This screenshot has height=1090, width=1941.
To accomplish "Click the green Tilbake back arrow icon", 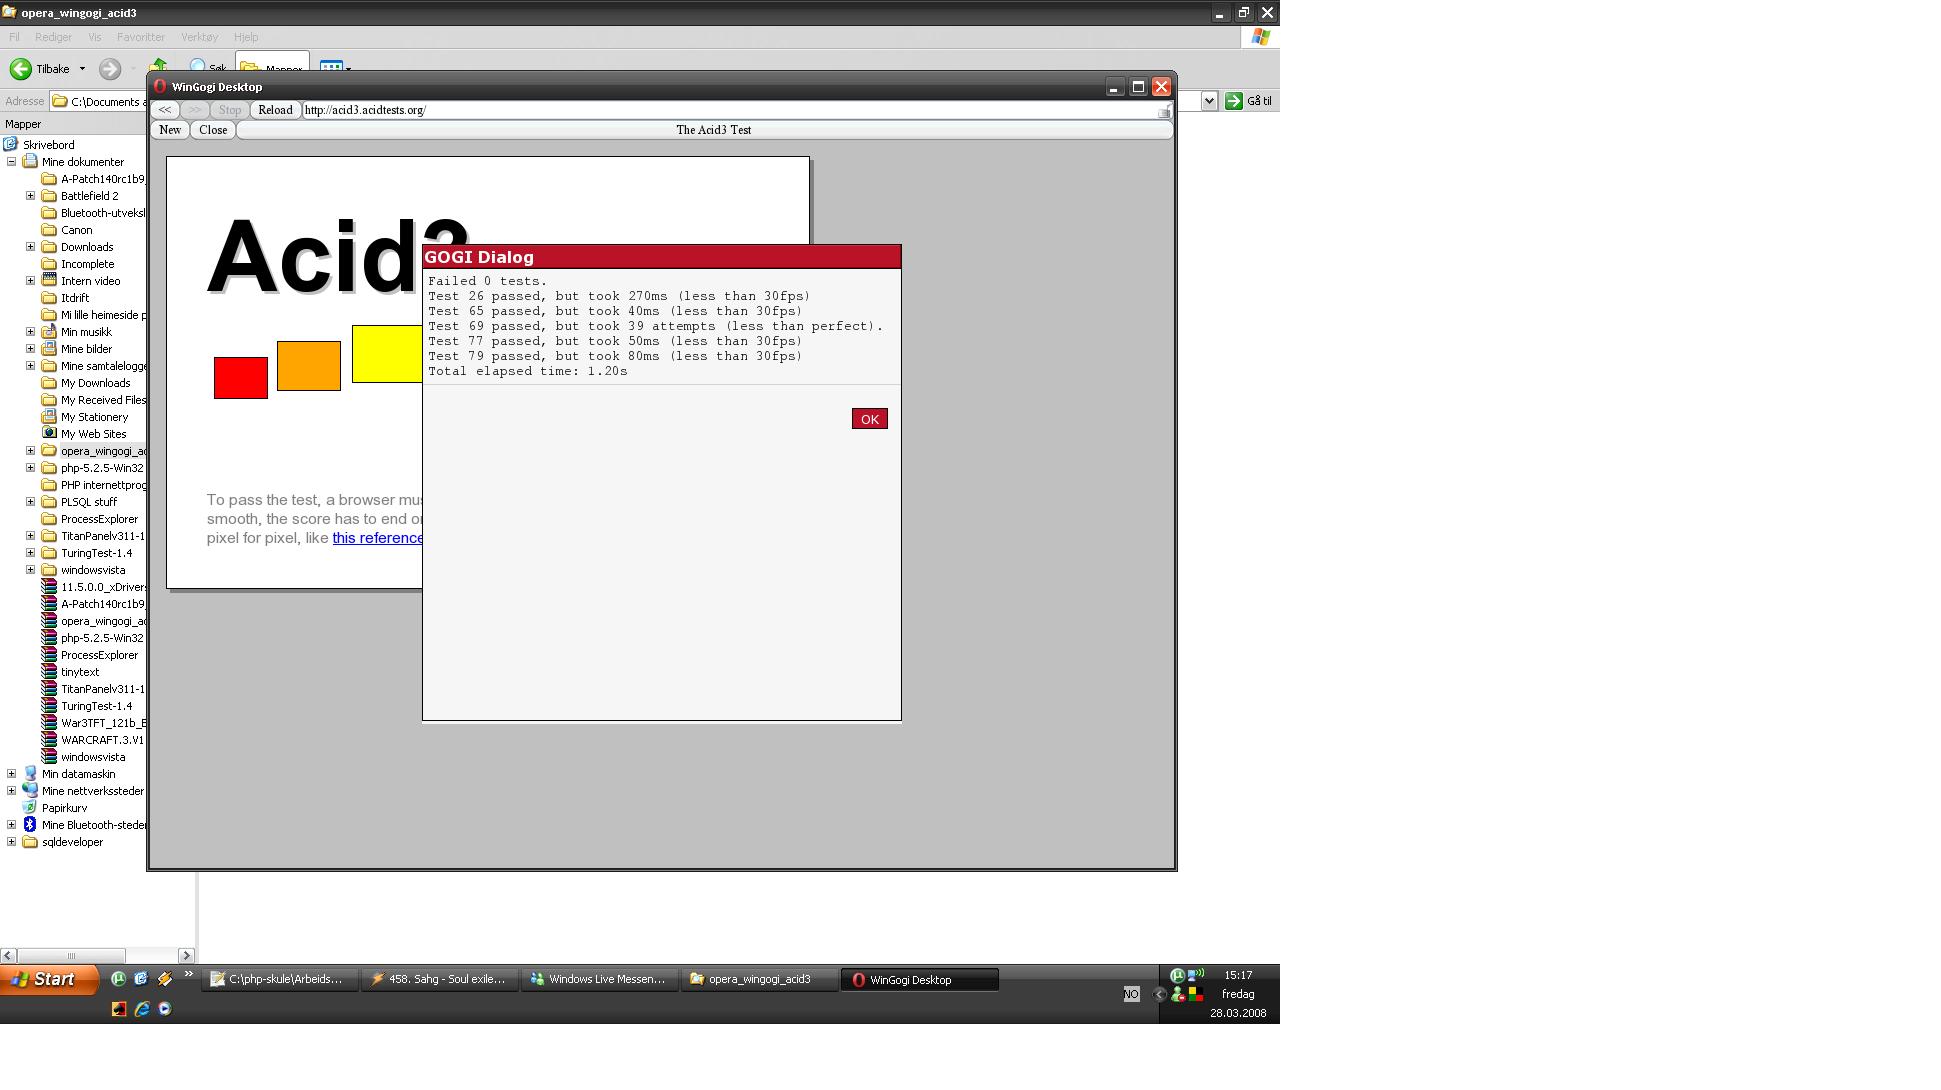I will 20,69.
